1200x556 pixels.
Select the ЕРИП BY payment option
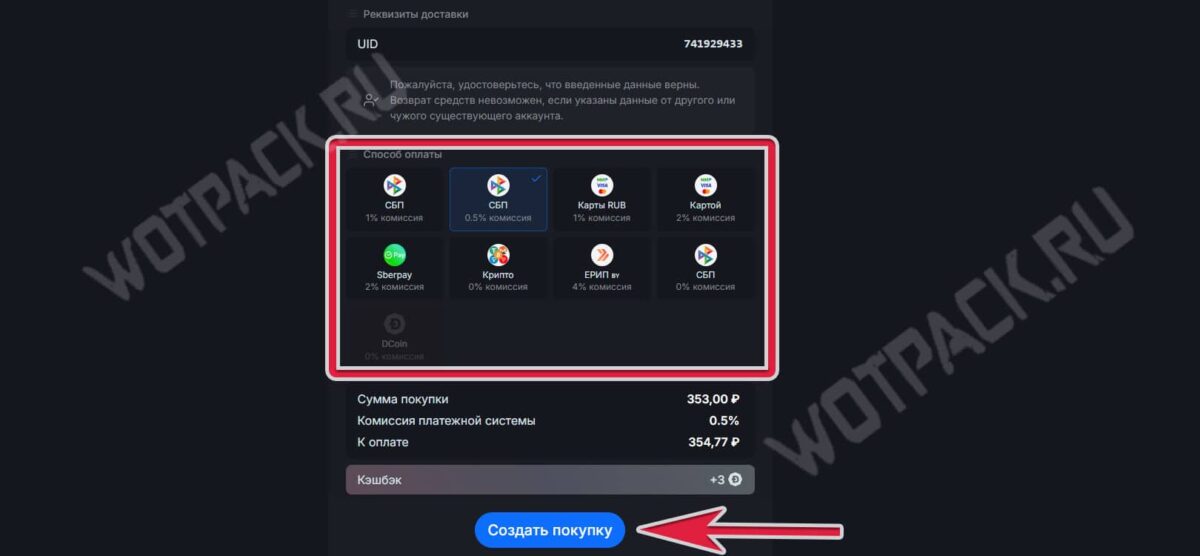coord(602,268)
